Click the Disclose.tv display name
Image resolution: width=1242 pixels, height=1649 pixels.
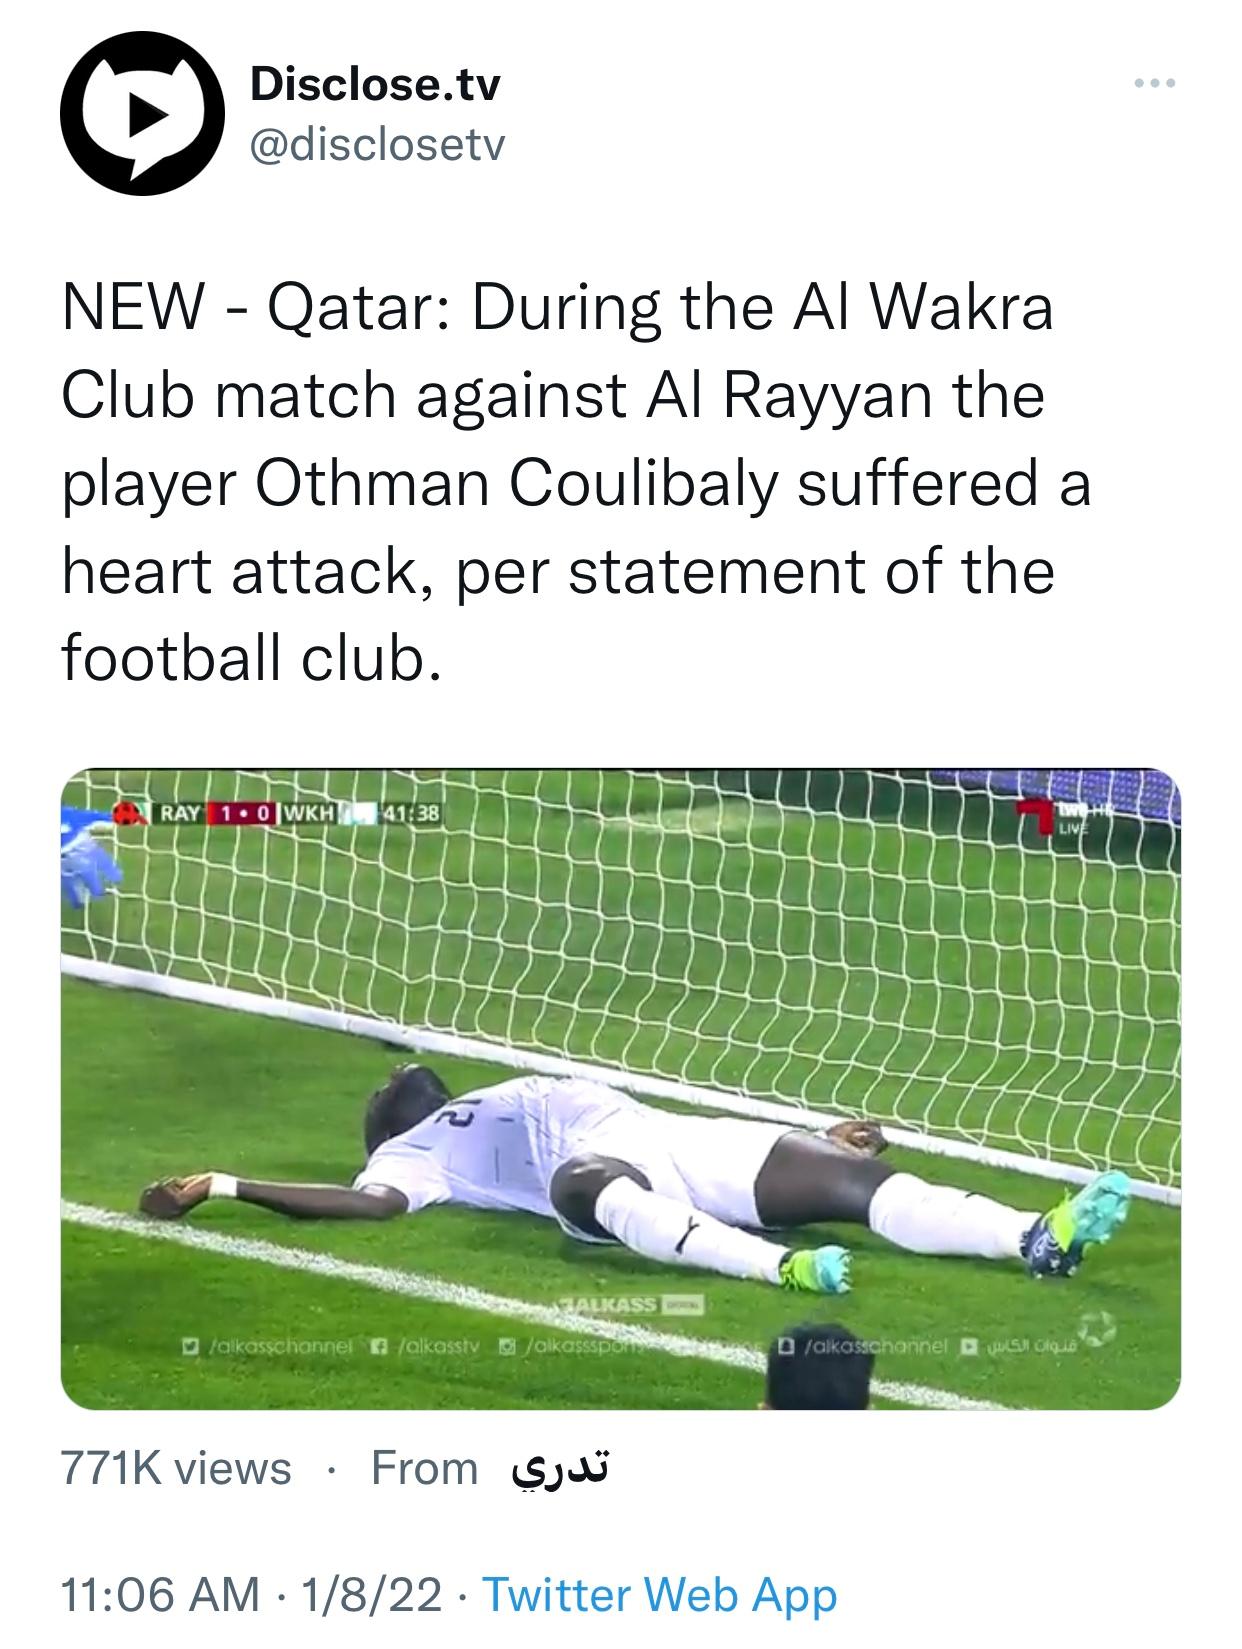point(375,83)
